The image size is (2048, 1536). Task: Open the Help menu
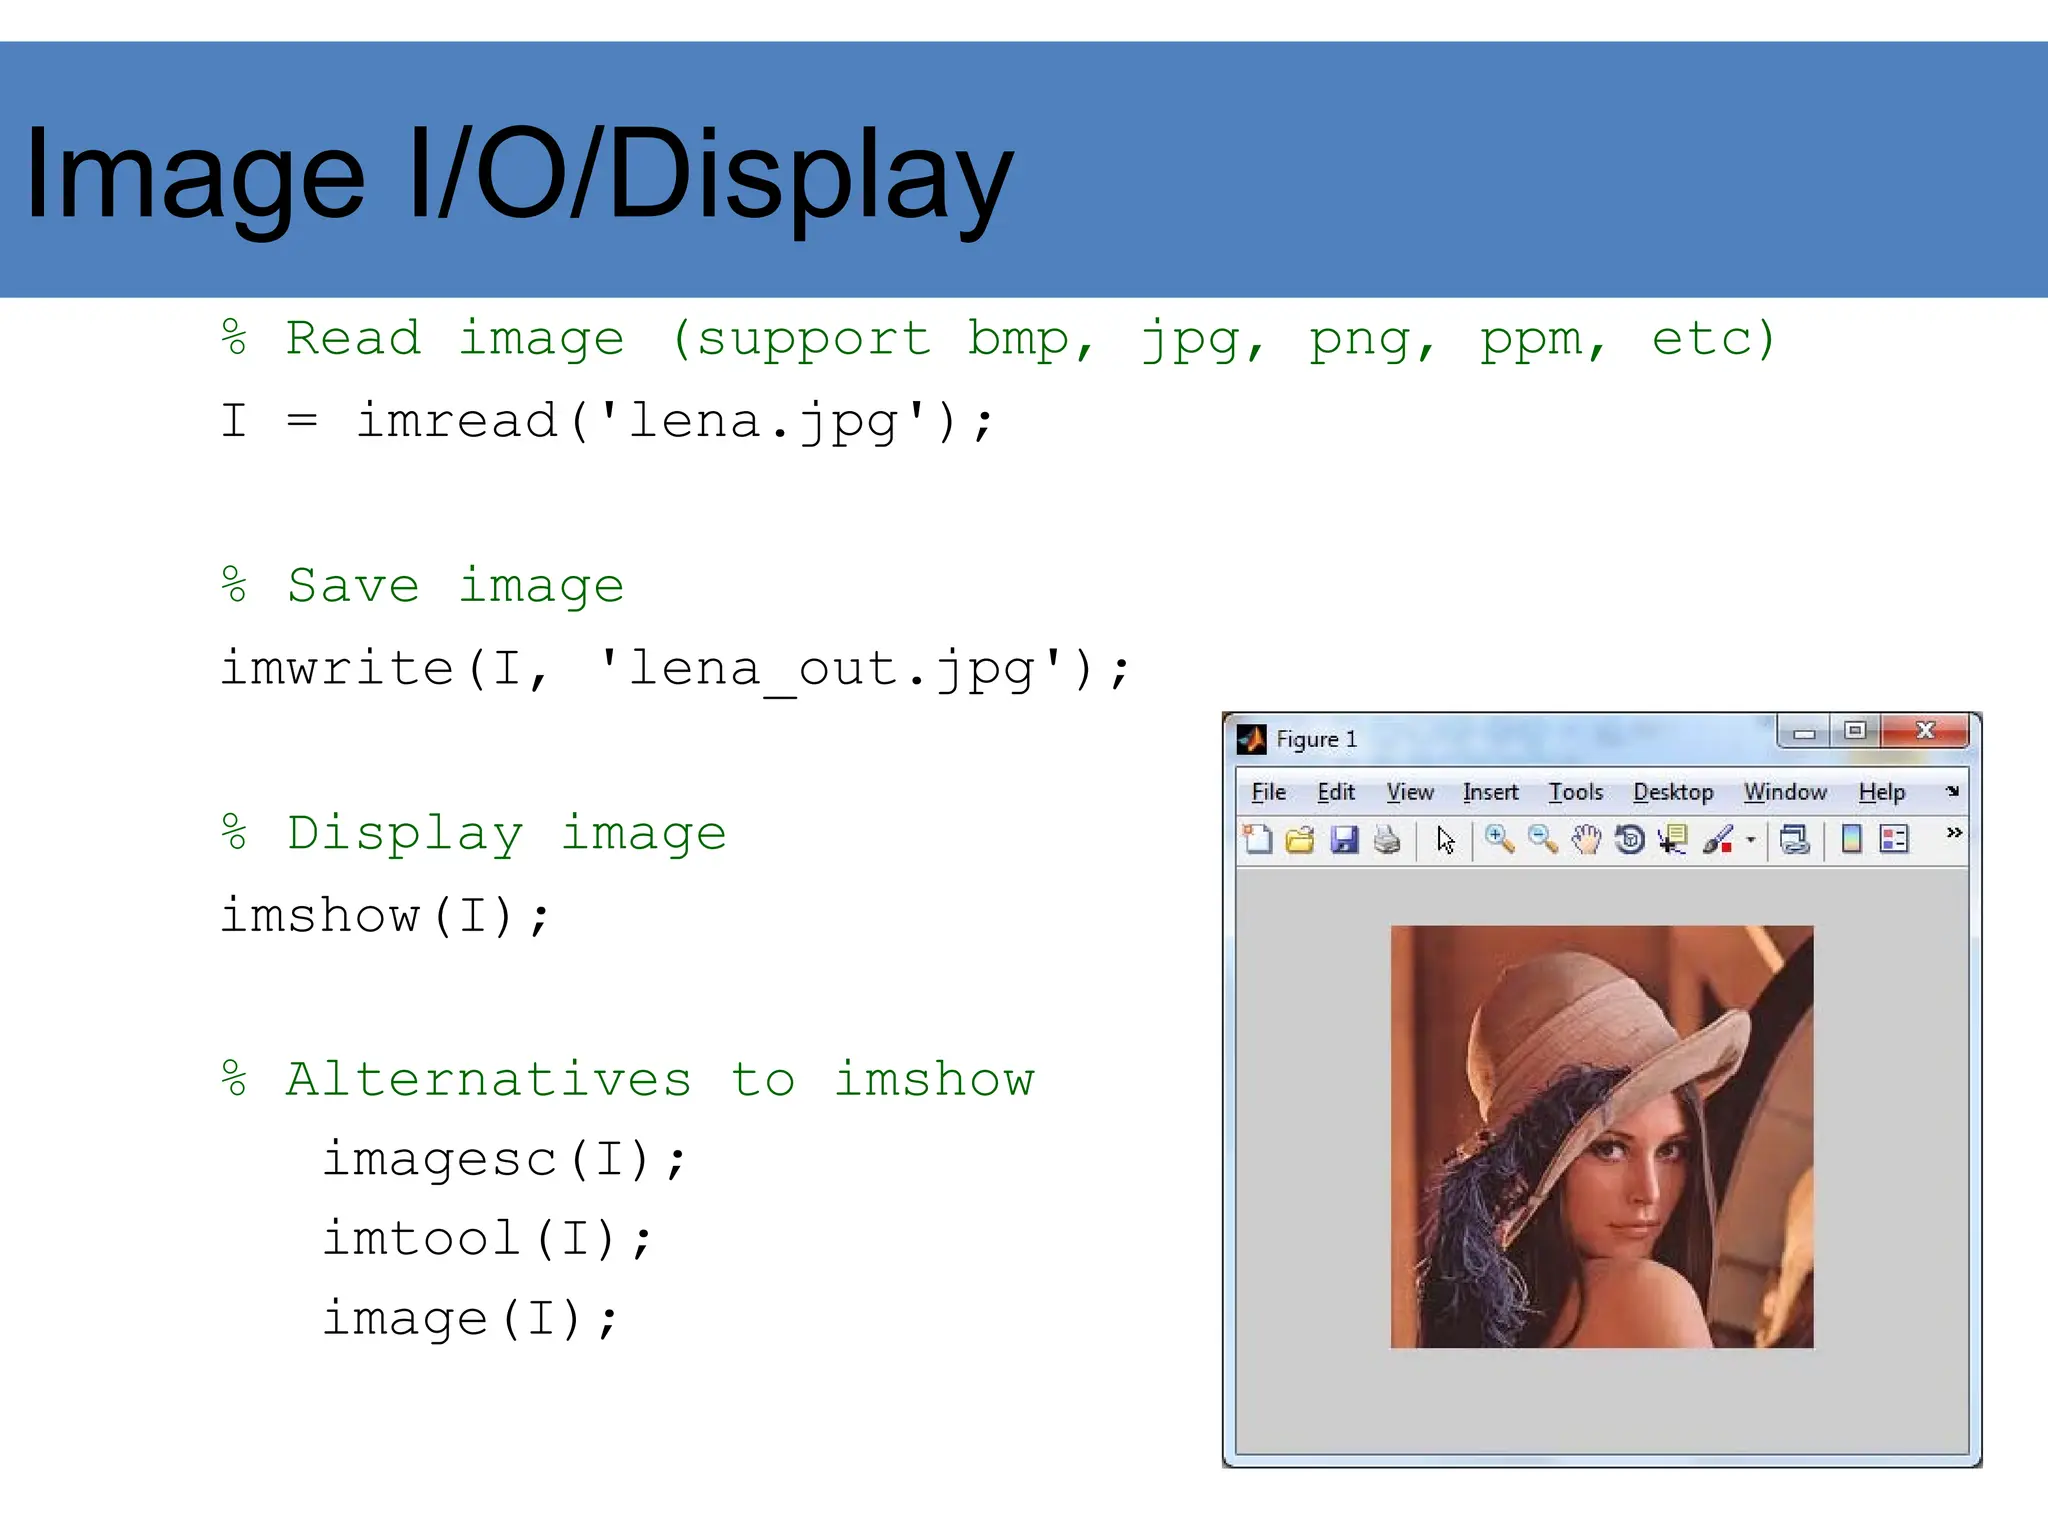tap(1882, 792)
